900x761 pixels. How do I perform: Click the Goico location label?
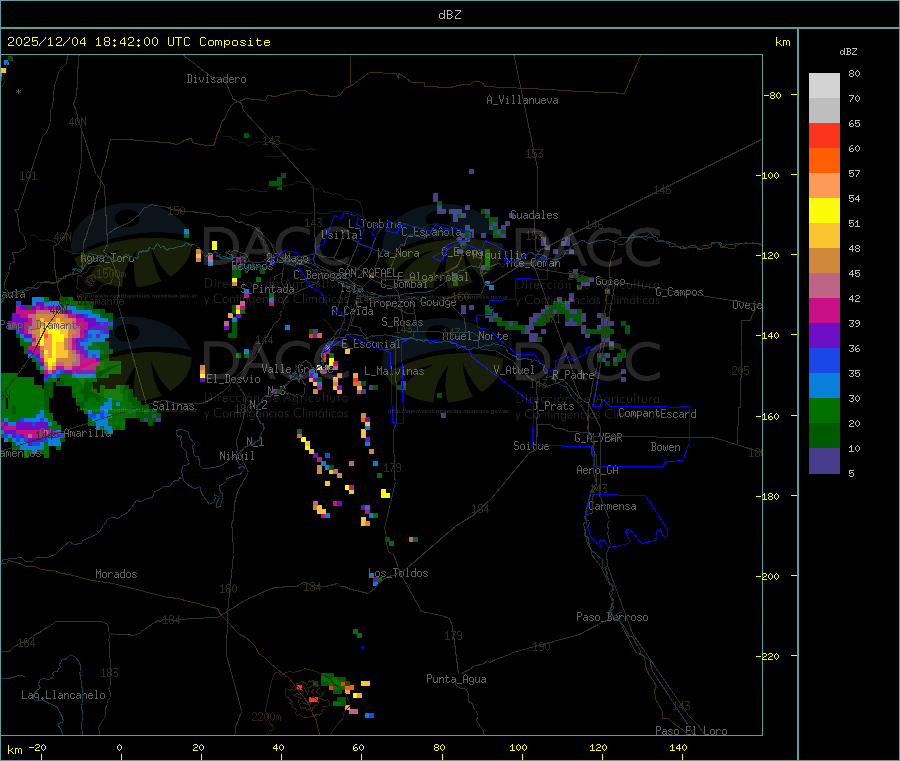pos(610,281)
